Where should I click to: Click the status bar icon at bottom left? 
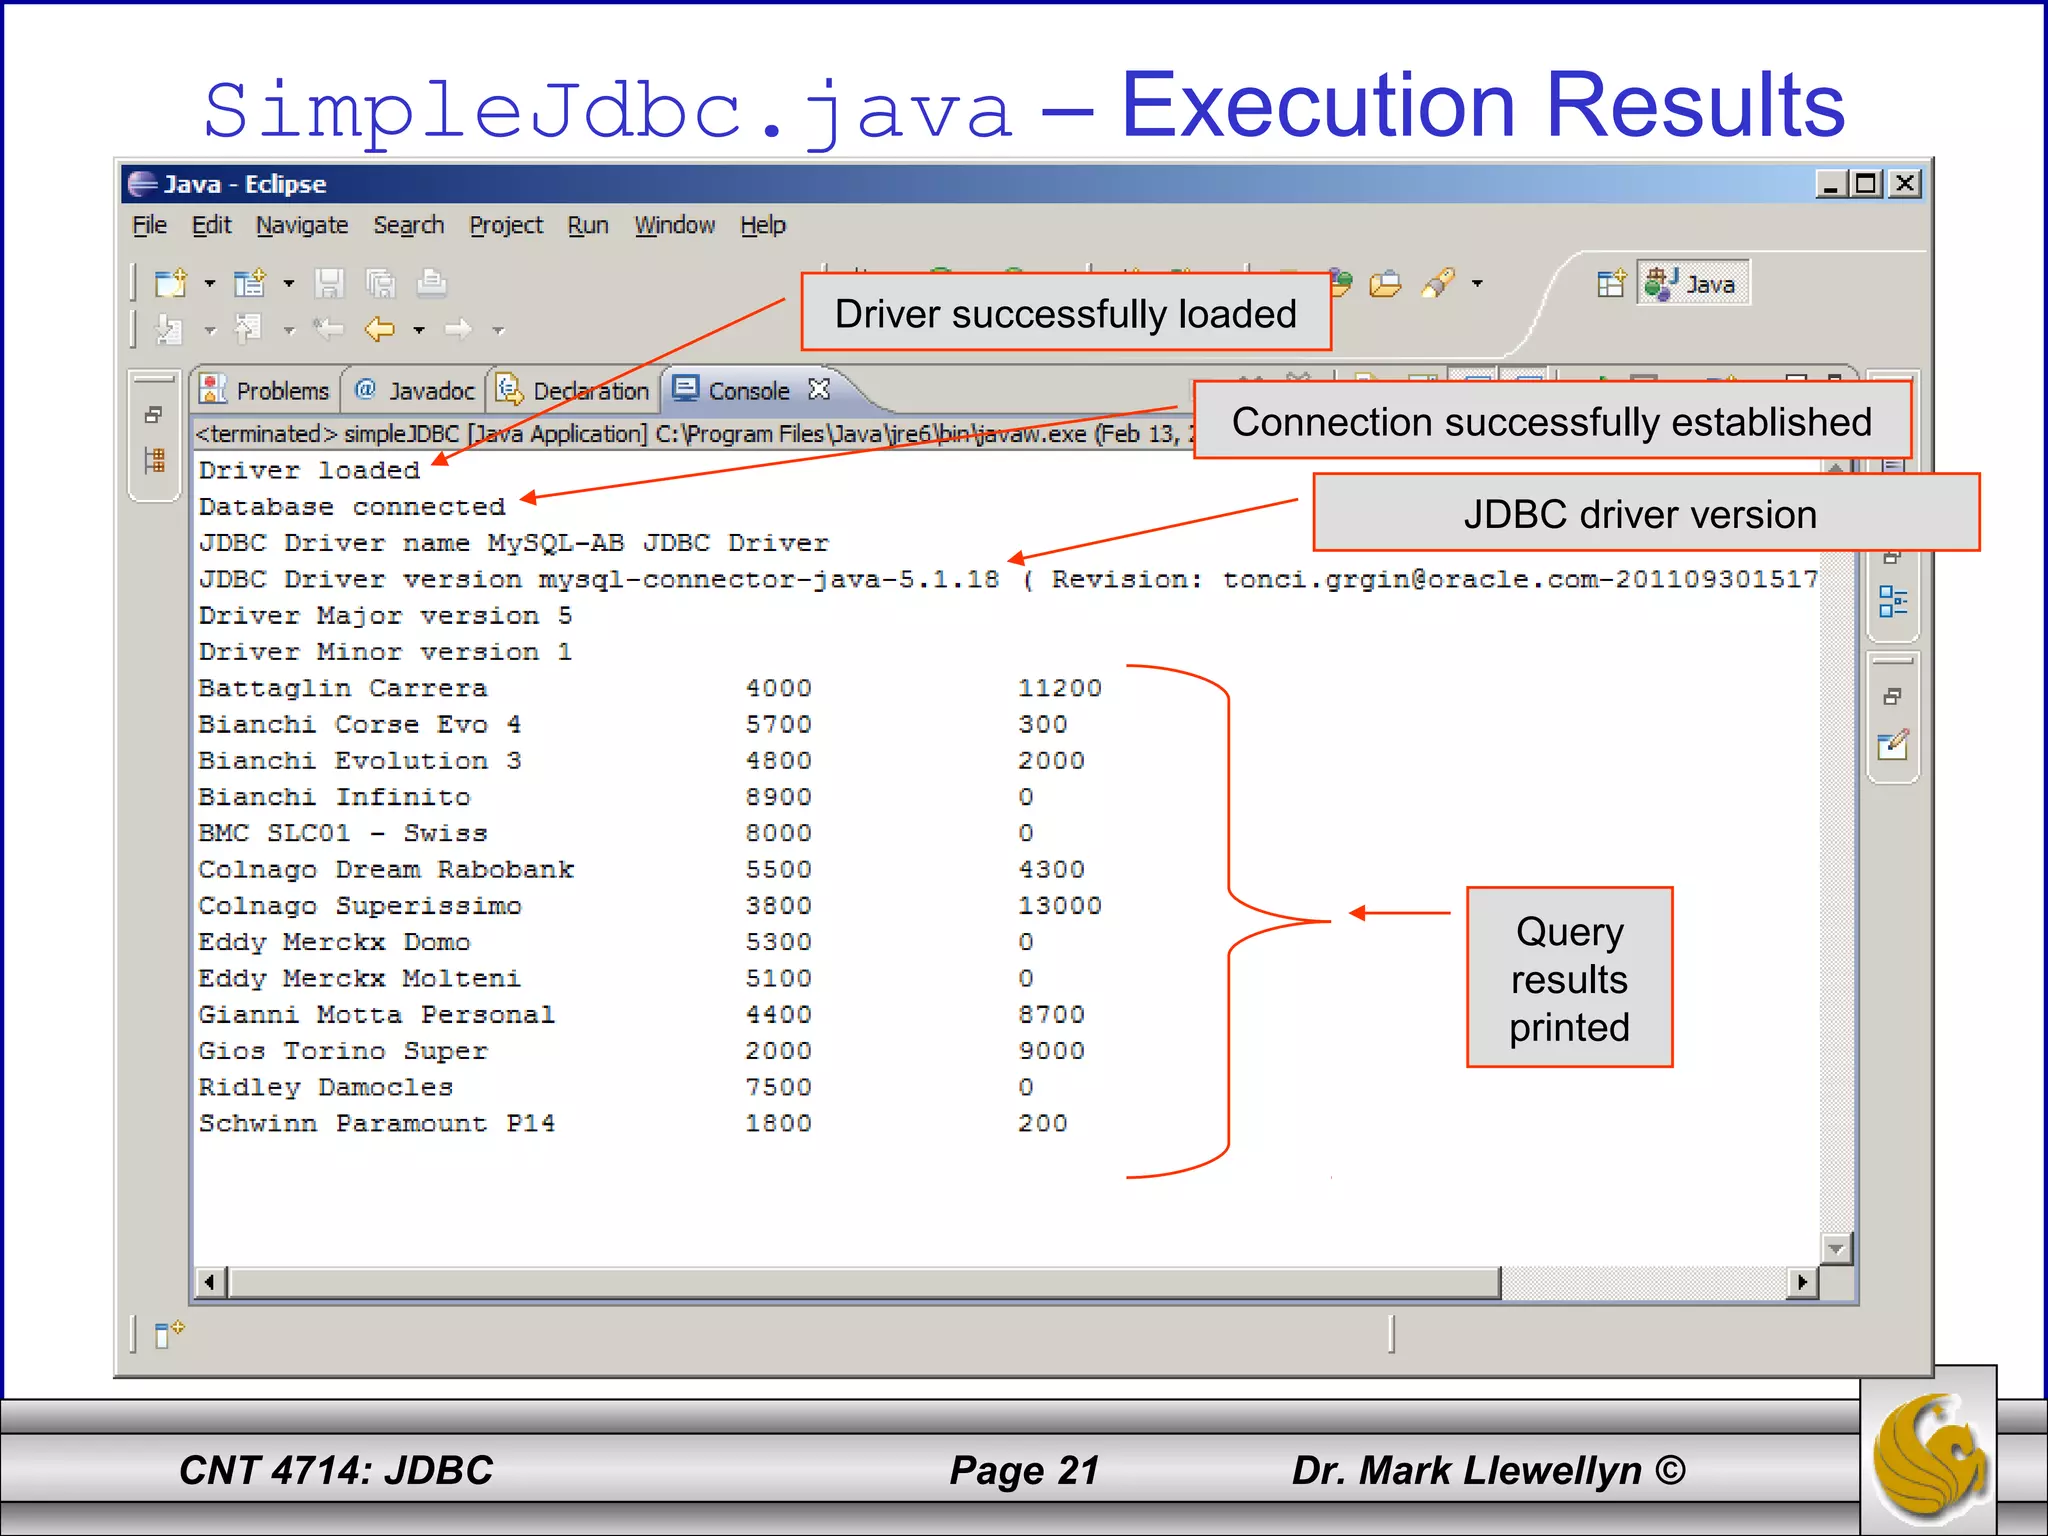[x=169, y=1334]
